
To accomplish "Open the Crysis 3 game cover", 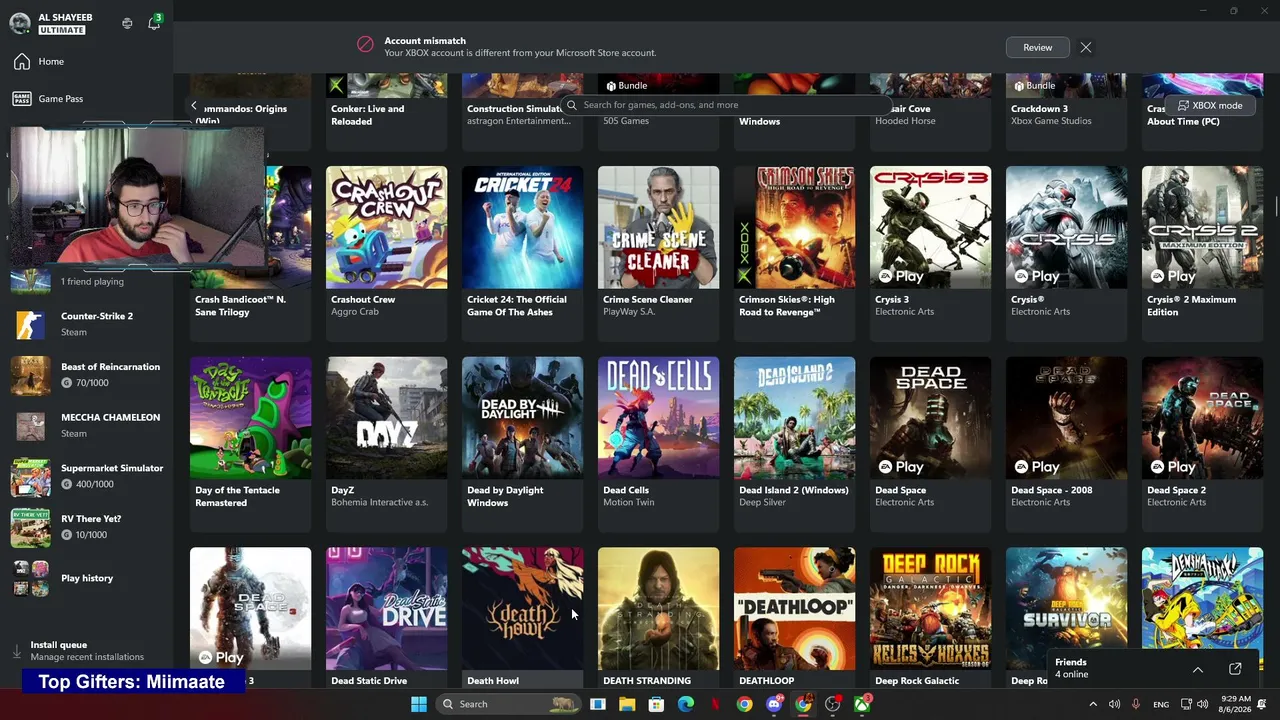I will (x=930, y=227).
